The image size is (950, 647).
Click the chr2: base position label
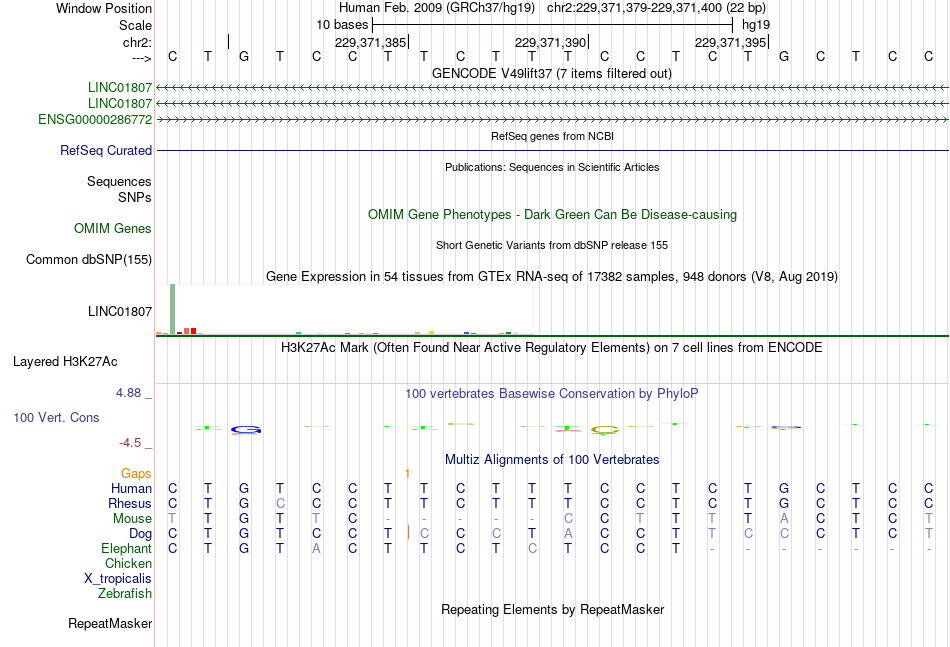(138, 43)
